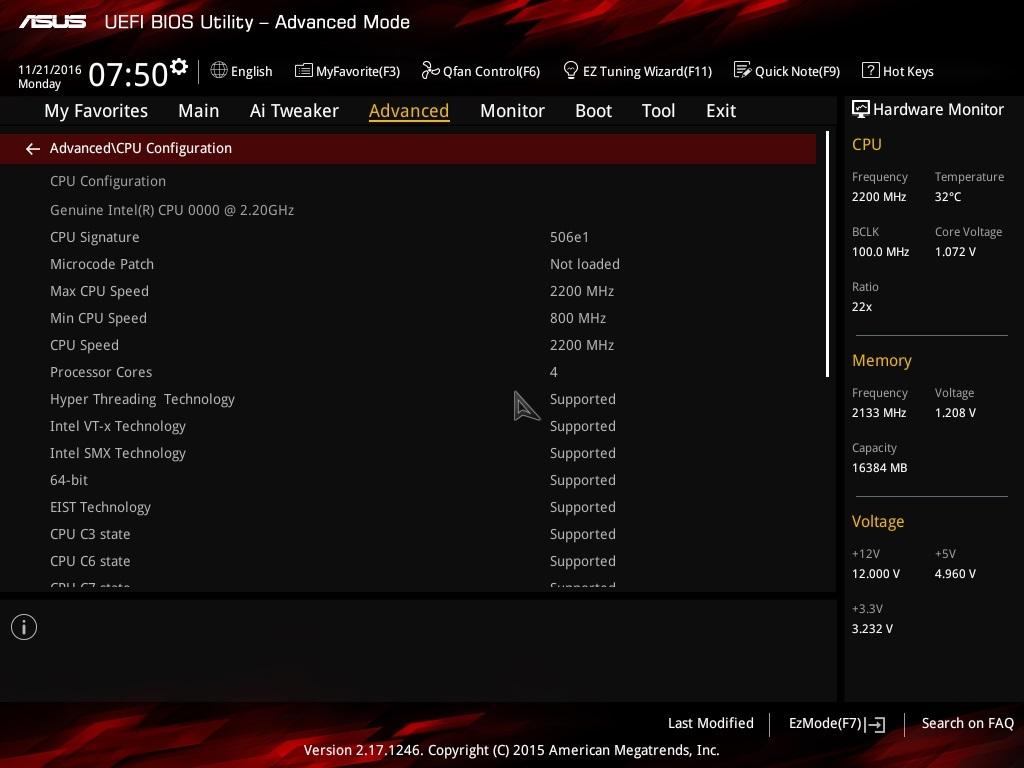Select the EIST Technology row
This screenshot has width=1024, height=768.
point(408,507)
